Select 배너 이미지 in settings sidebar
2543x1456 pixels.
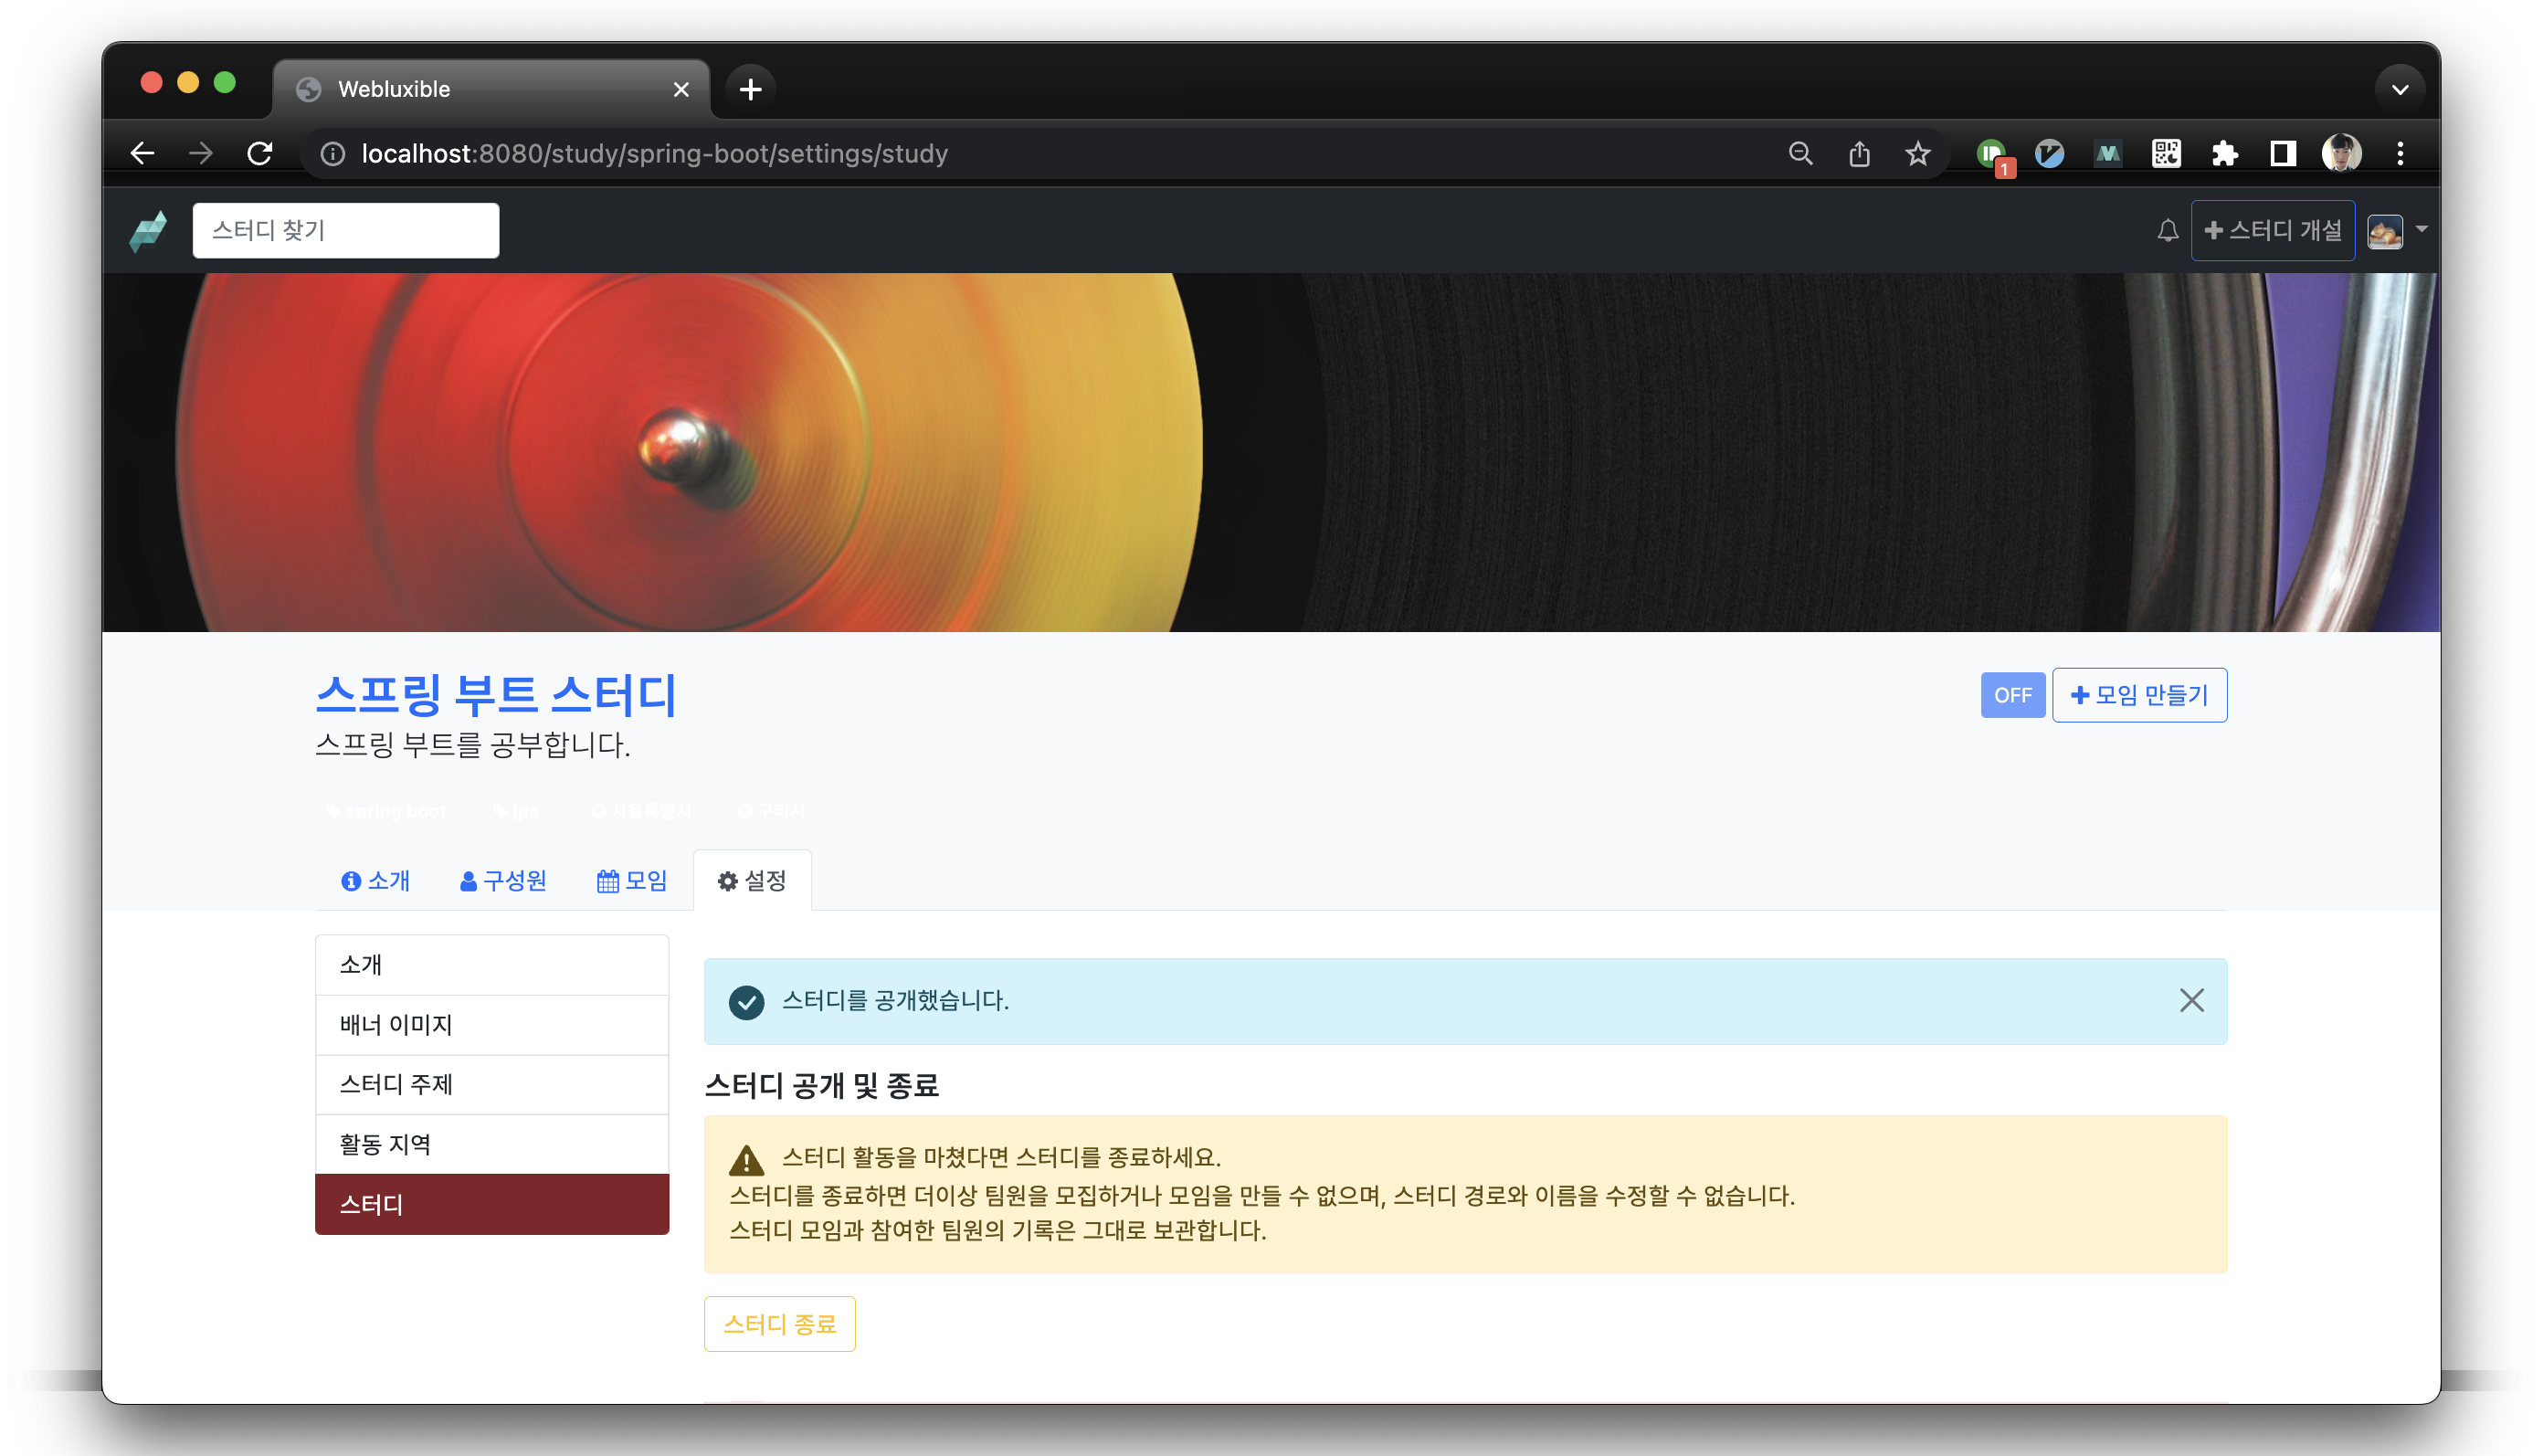click(x=491, y=1025)
